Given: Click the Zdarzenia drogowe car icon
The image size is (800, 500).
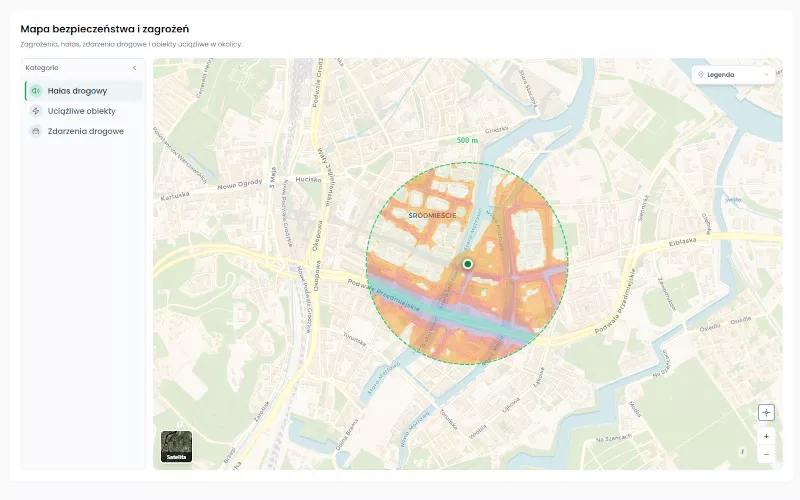Looking at the screenshot, I should (x=35, y=131).
